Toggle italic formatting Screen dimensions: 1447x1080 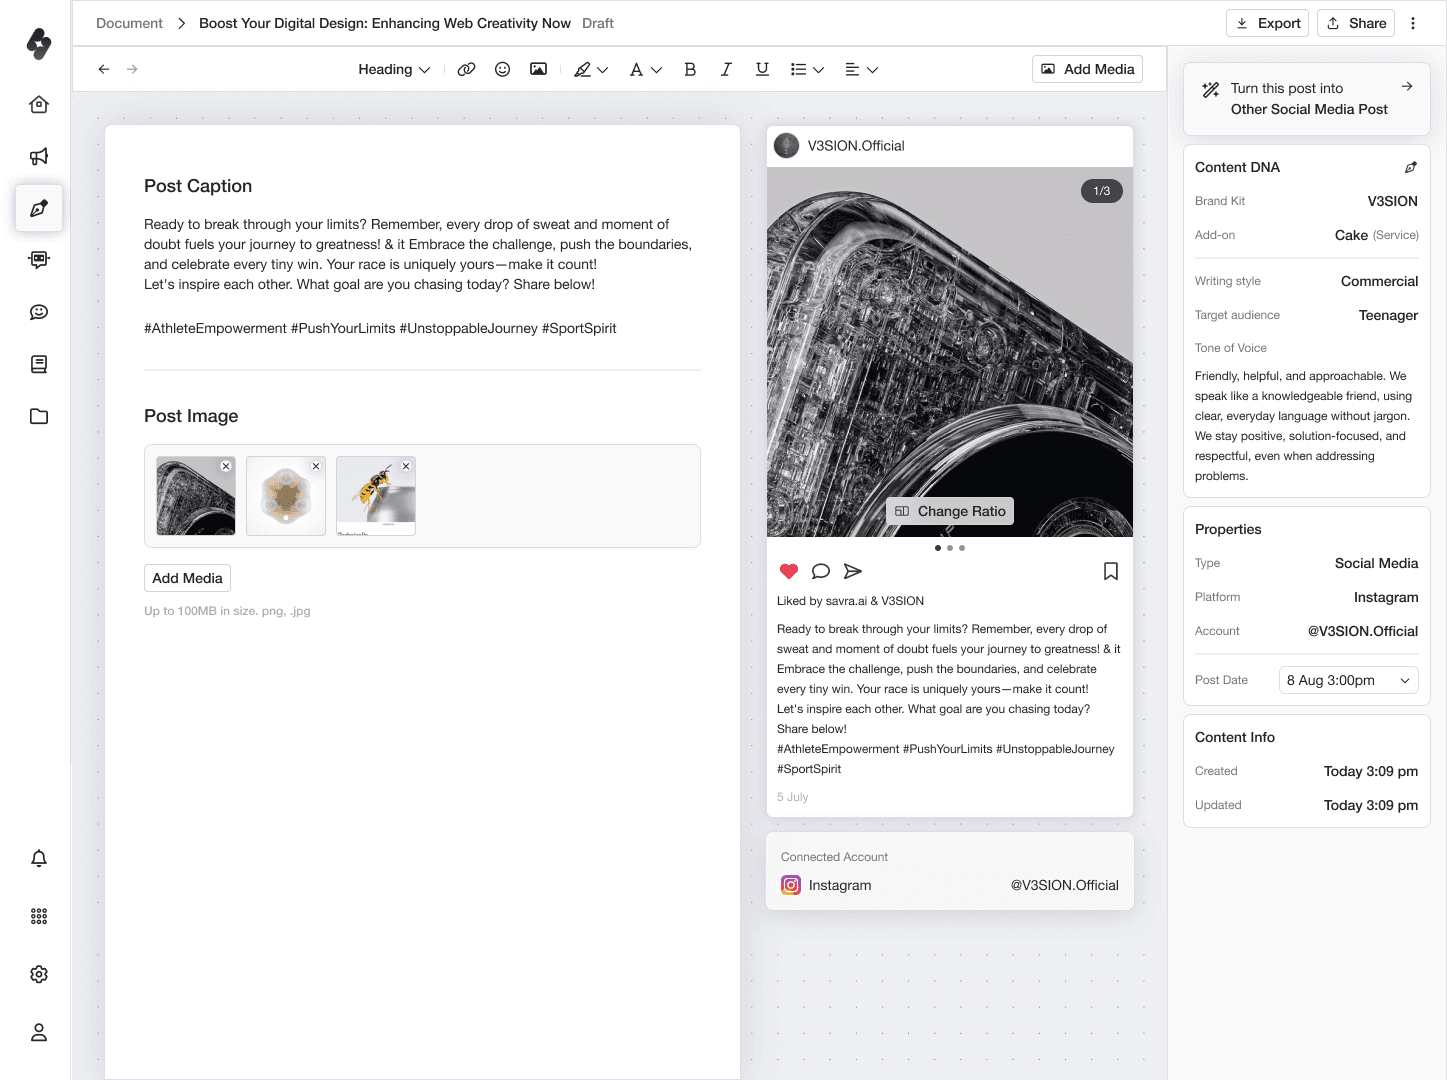click(x=726, y=69)
